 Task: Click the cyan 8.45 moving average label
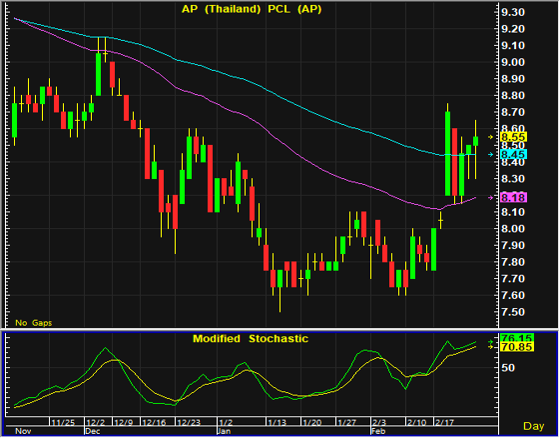tap(514, 154)
